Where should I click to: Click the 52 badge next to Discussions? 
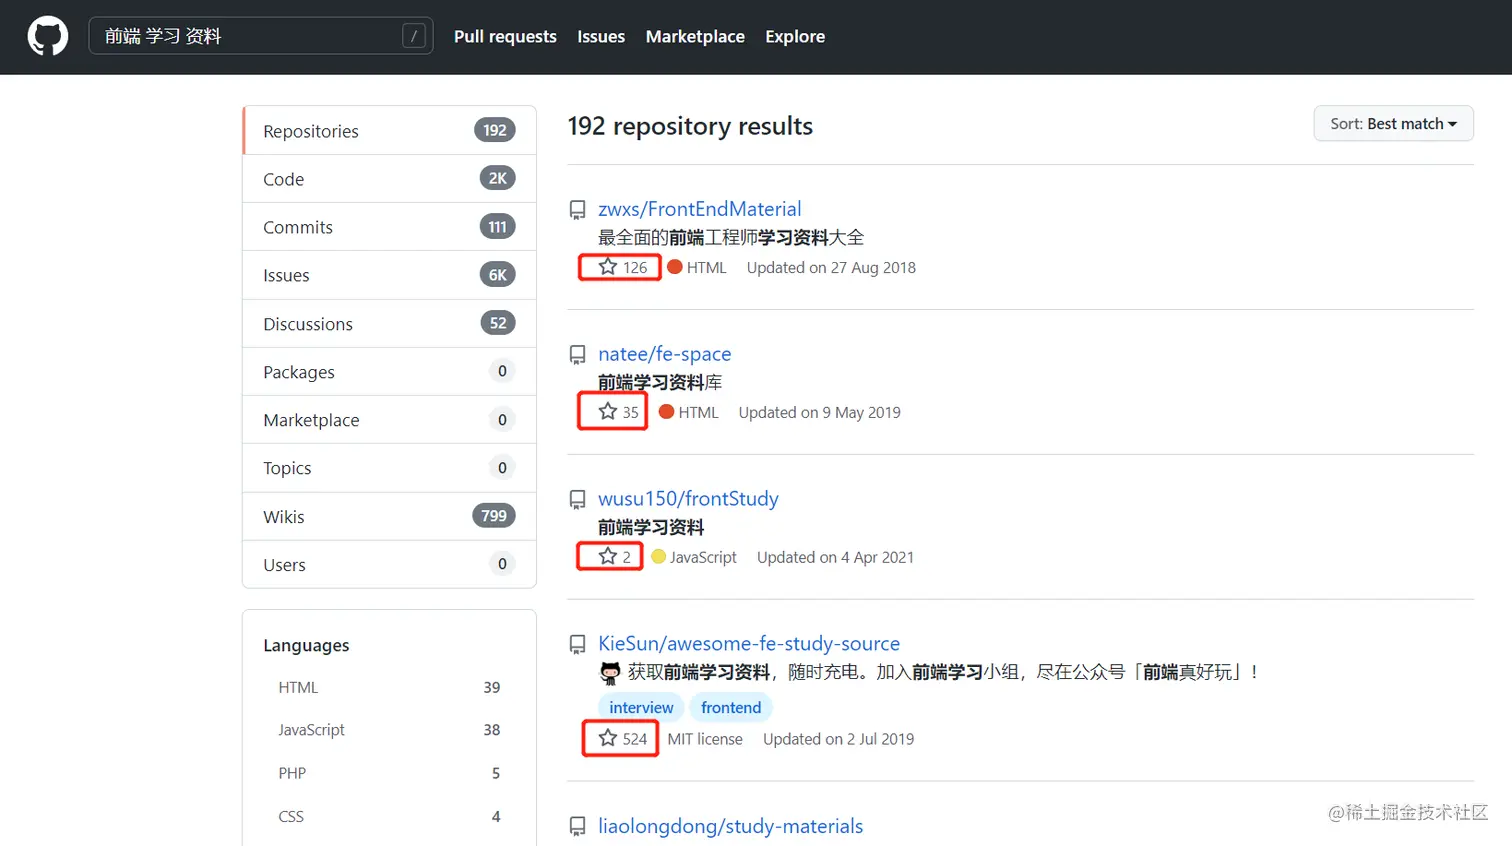[498, 323]
